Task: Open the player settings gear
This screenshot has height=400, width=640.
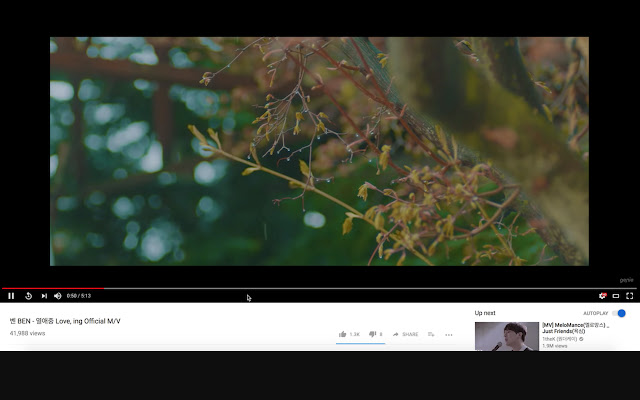Action: tap(602, 296)
